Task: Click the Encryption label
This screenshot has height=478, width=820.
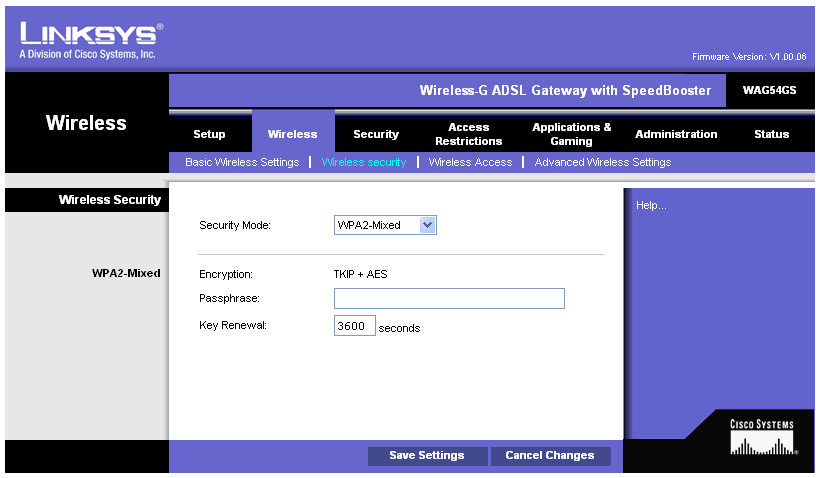Action: (225, 274)
